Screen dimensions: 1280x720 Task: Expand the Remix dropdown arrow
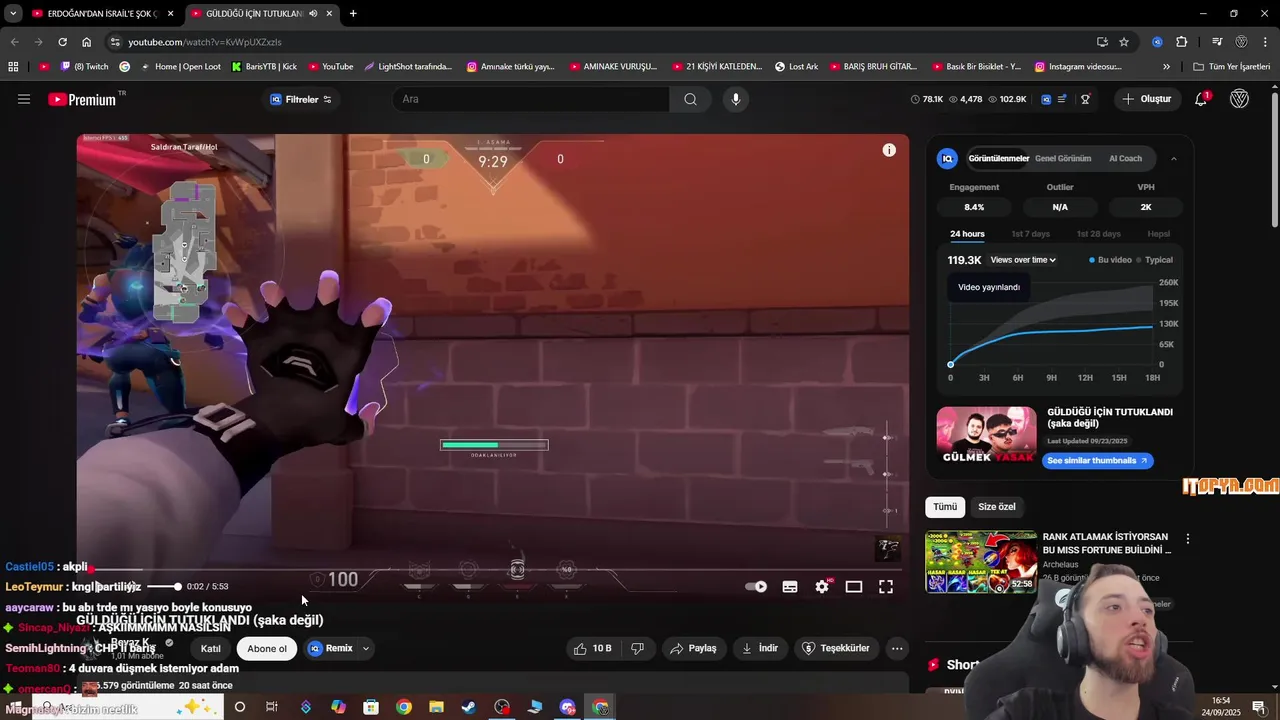[366, 648]
